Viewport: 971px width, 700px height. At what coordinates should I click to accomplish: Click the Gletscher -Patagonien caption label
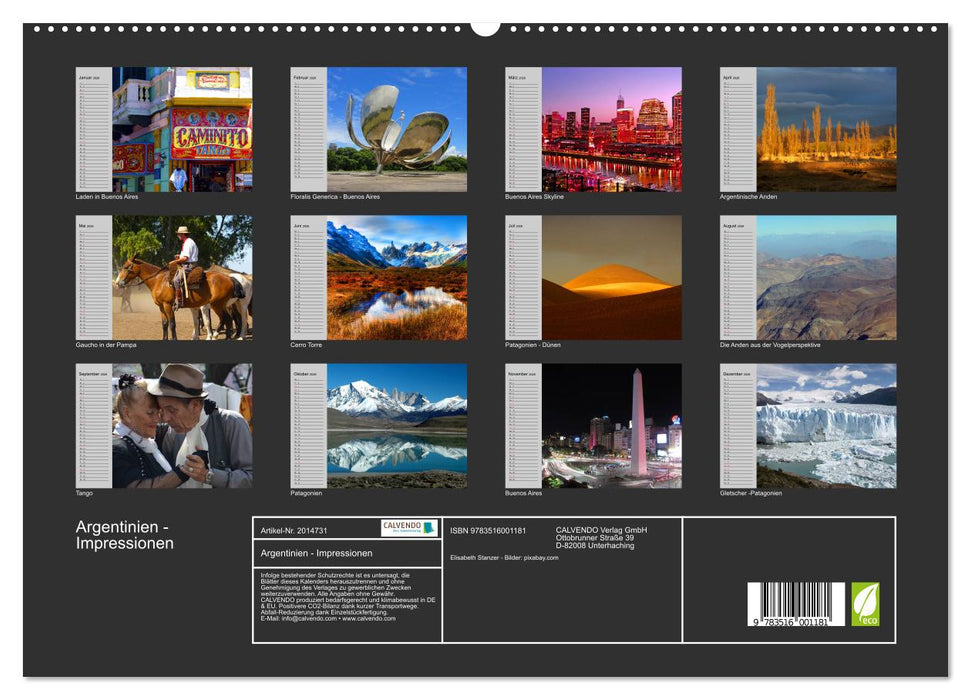(x=750, y=491)
